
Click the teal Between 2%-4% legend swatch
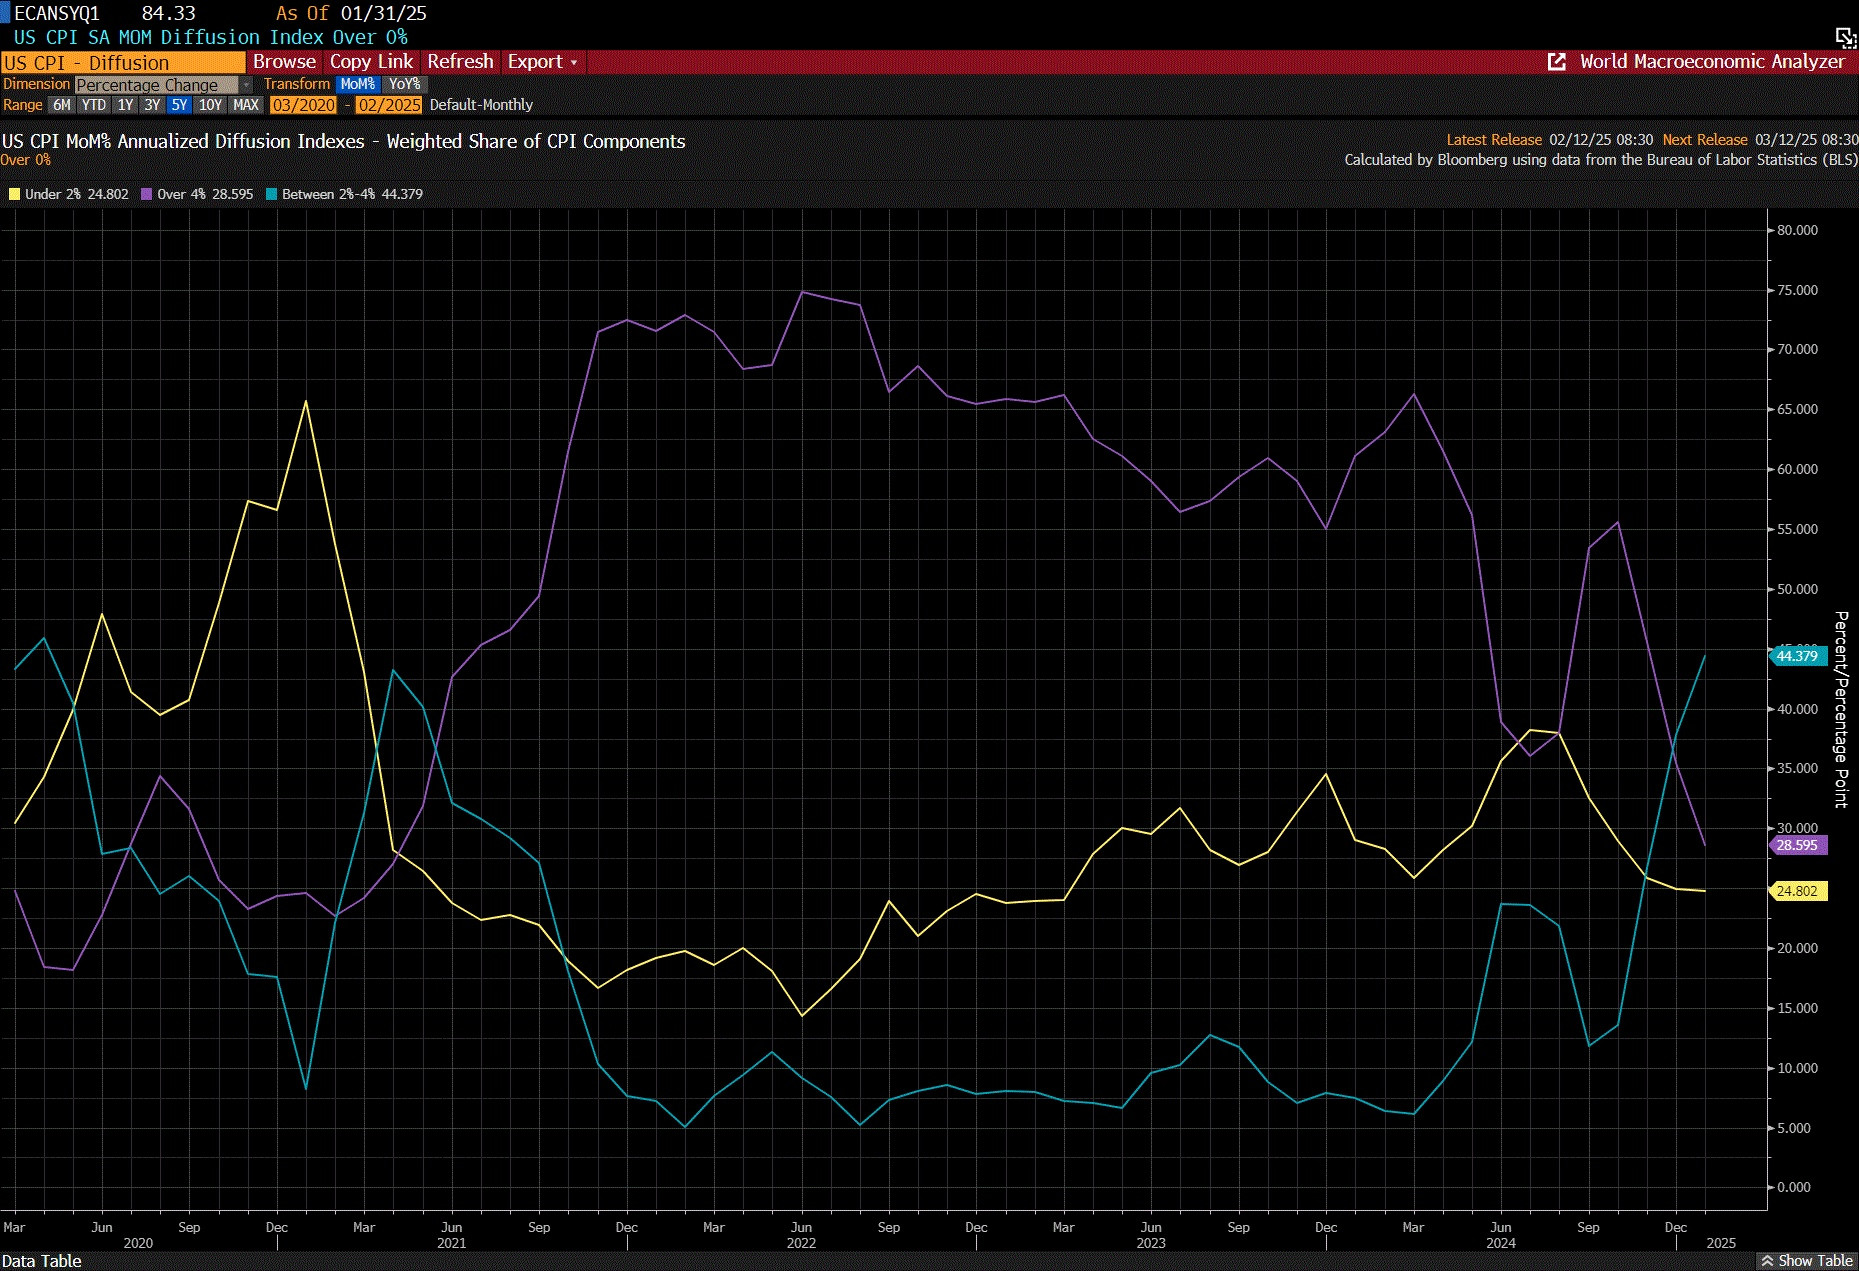[x=272, y=194]
